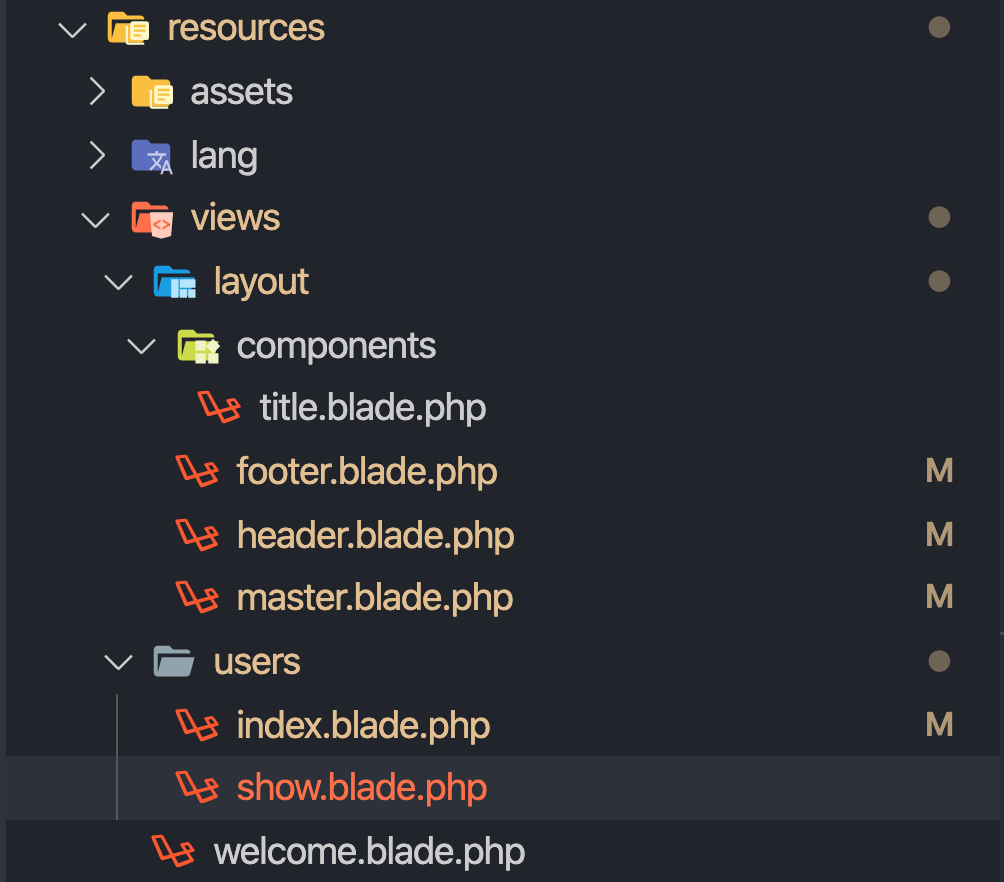Click the modified badge on index.blade.php
This screenshot has width=1004, height=882.
pos(939,724)
